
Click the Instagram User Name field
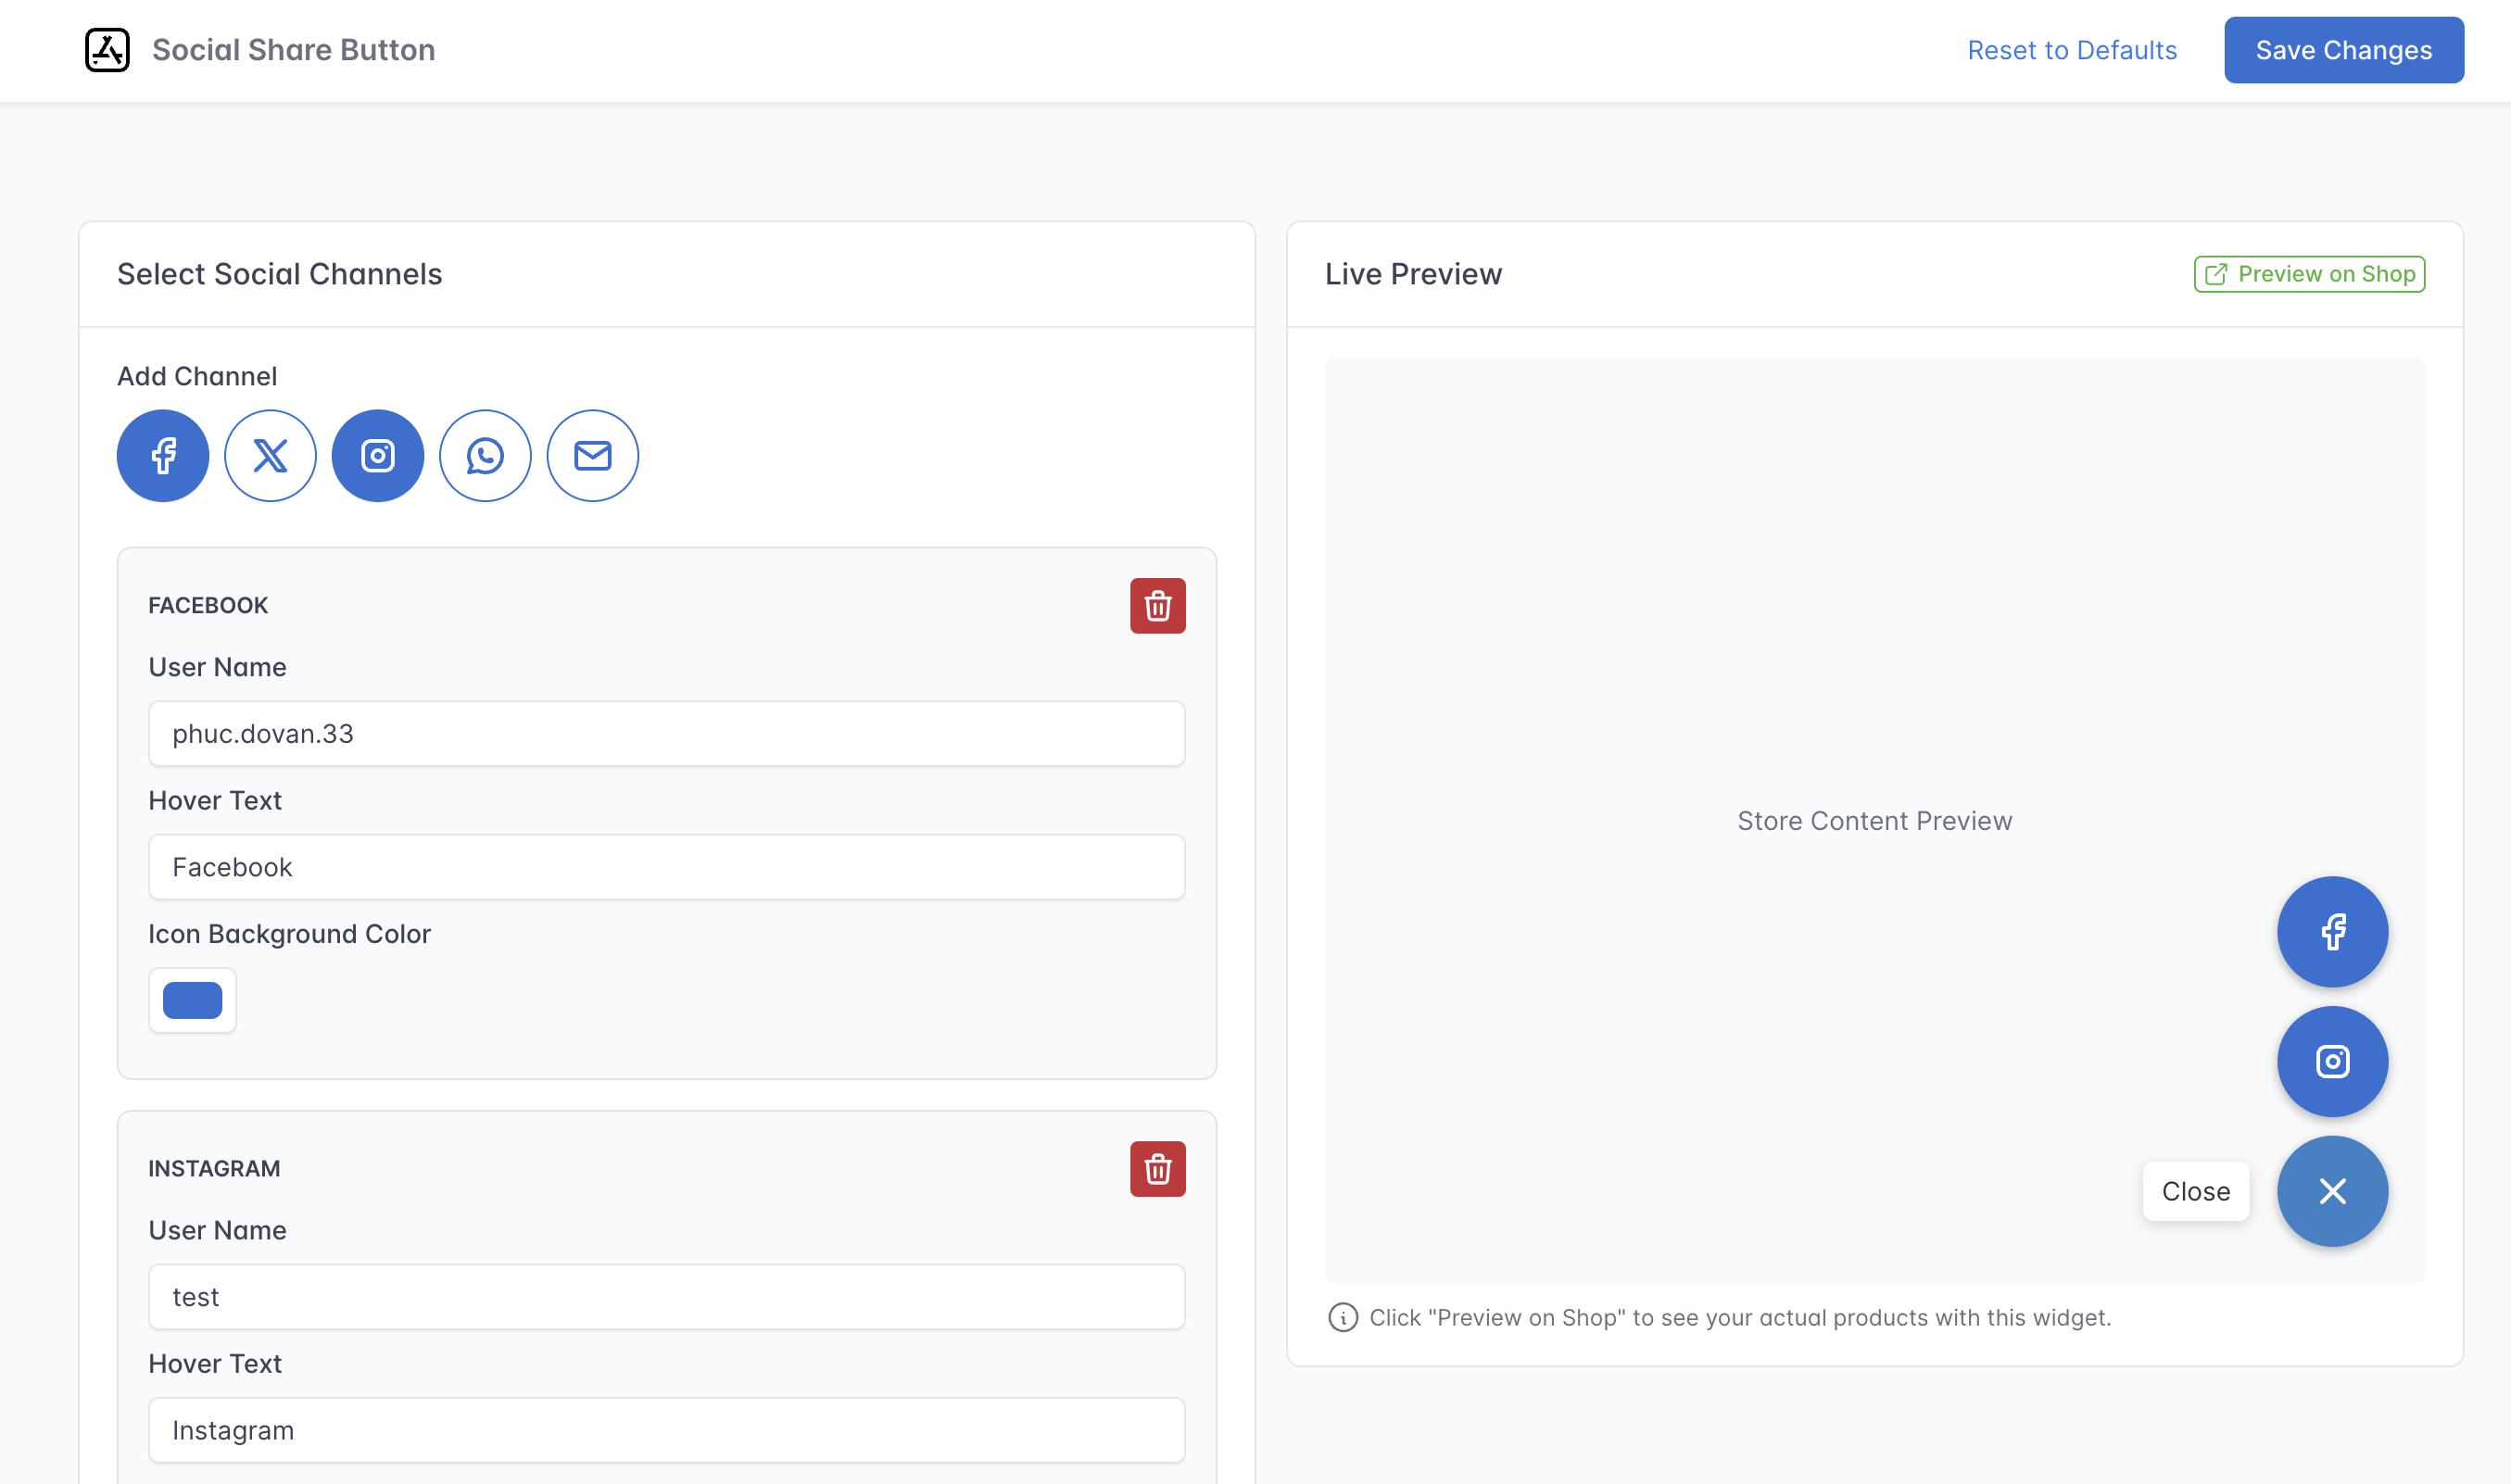667,1297
